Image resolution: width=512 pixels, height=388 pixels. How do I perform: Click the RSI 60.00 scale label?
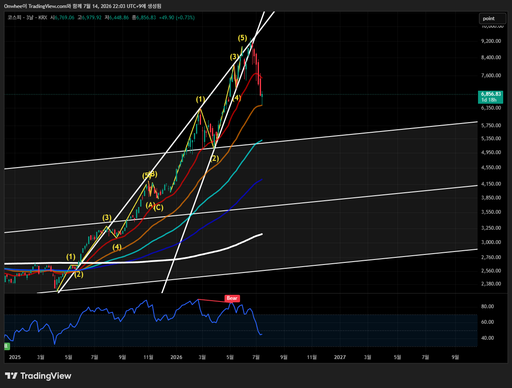[487, 322]
